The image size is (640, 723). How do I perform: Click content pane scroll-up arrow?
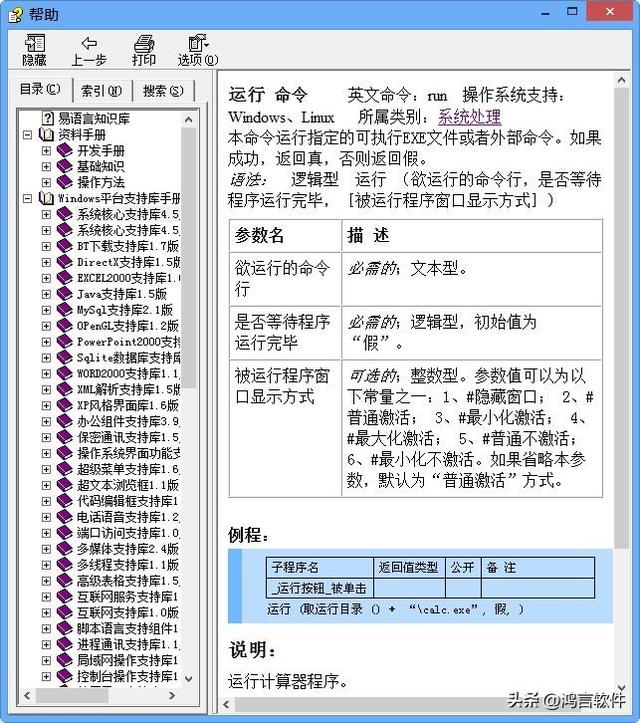pos(622,80)
